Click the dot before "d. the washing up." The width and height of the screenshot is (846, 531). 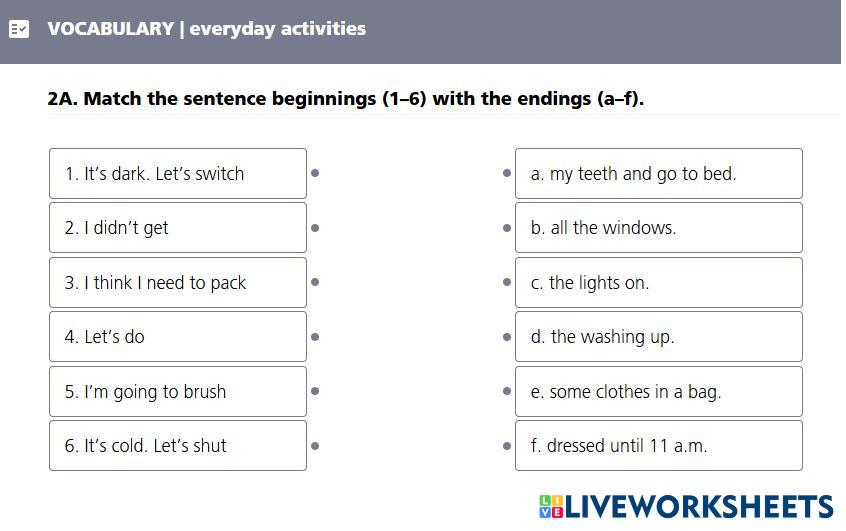pyautogui.click(x=507, y=337)
